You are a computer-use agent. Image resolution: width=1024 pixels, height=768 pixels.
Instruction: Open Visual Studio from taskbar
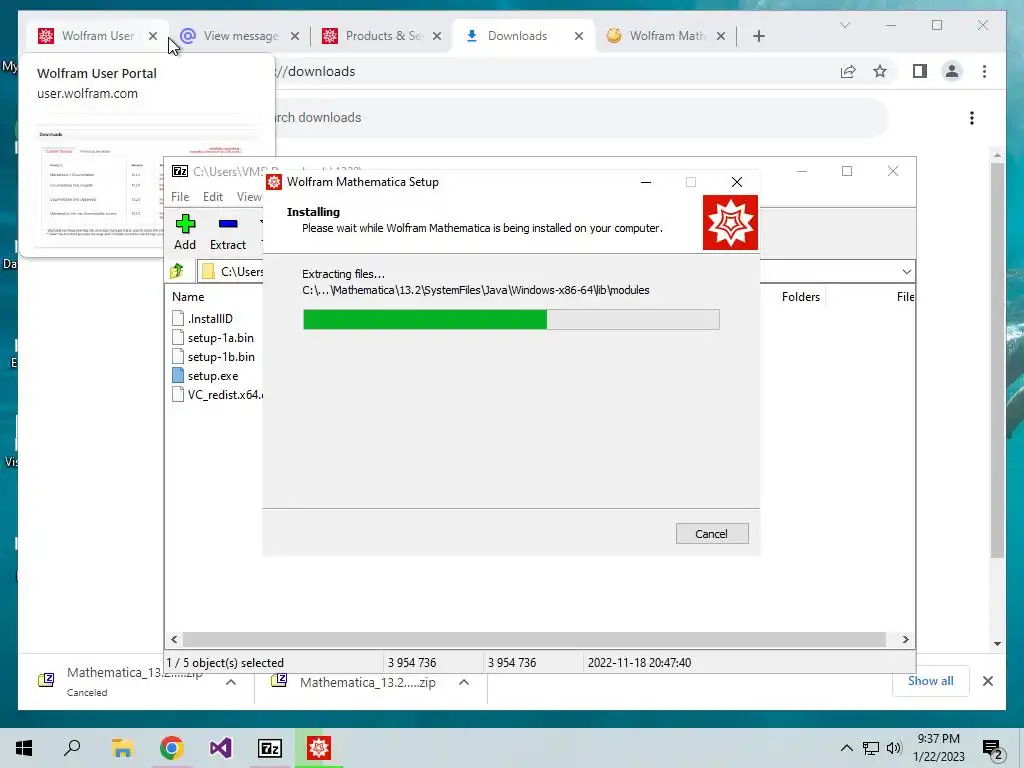click(221, 748)
